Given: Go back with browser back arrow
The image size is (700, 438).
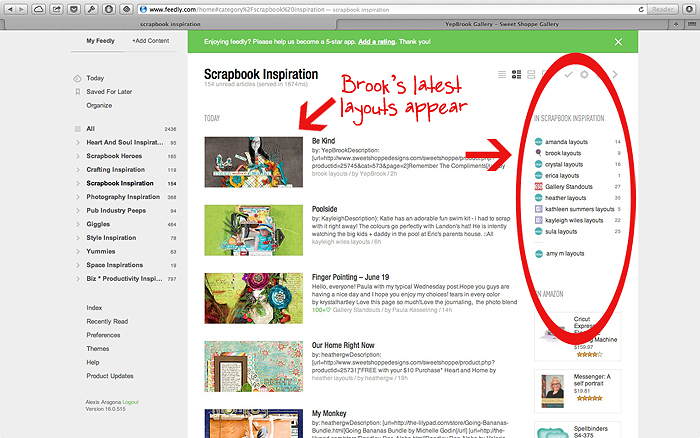Looking at the screenshot, I should click(x=10, y=9).
